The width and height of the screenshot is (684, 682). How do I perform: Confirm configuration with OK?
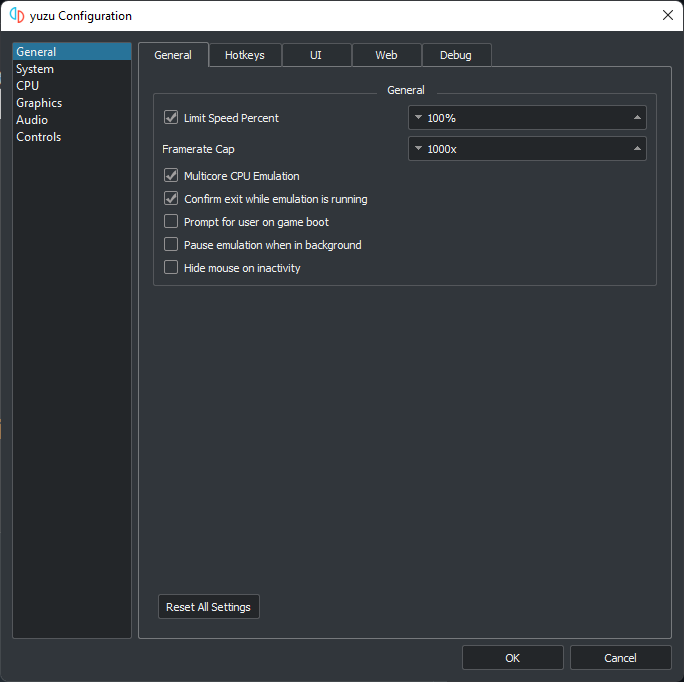pyautogui.click(x=513, y=658)
